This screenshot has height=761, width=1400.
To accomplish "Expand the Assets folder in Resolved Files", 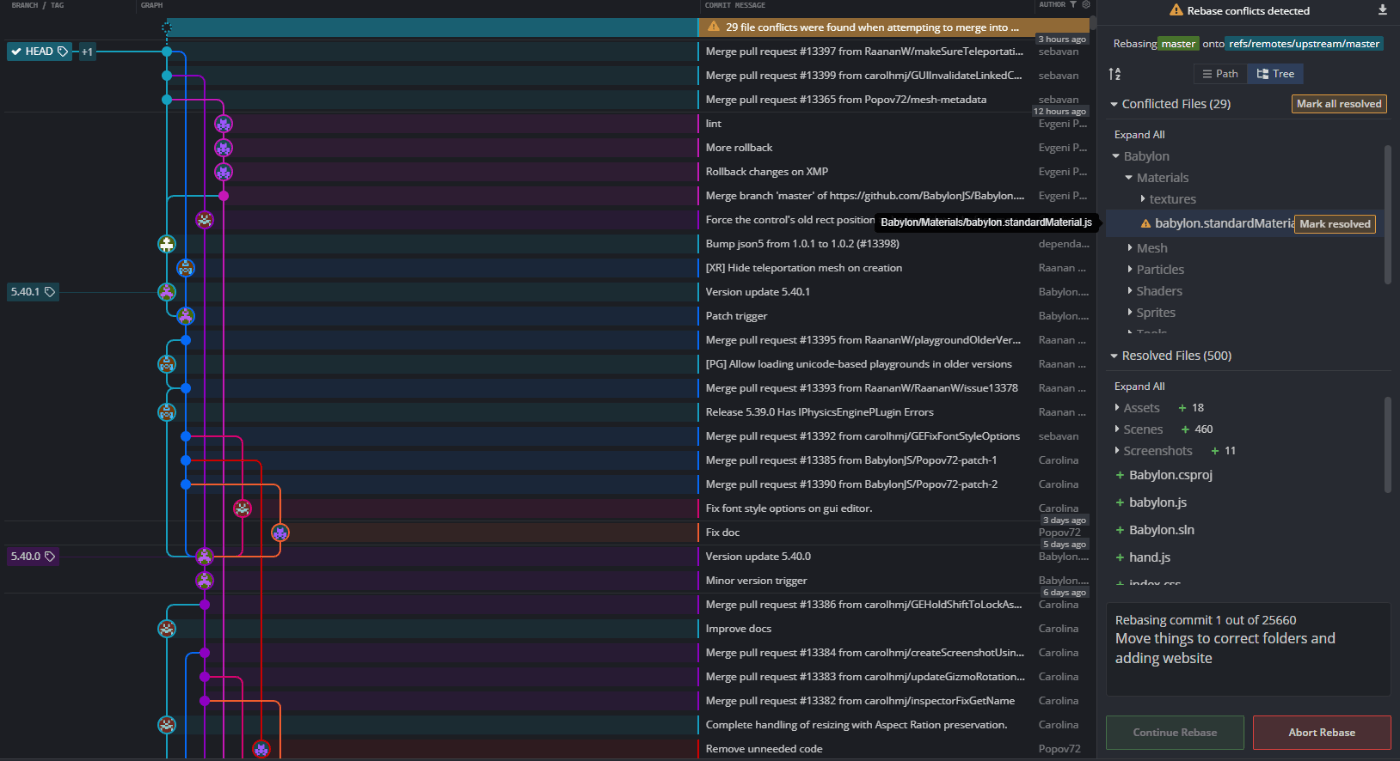I will (1117, 408).
